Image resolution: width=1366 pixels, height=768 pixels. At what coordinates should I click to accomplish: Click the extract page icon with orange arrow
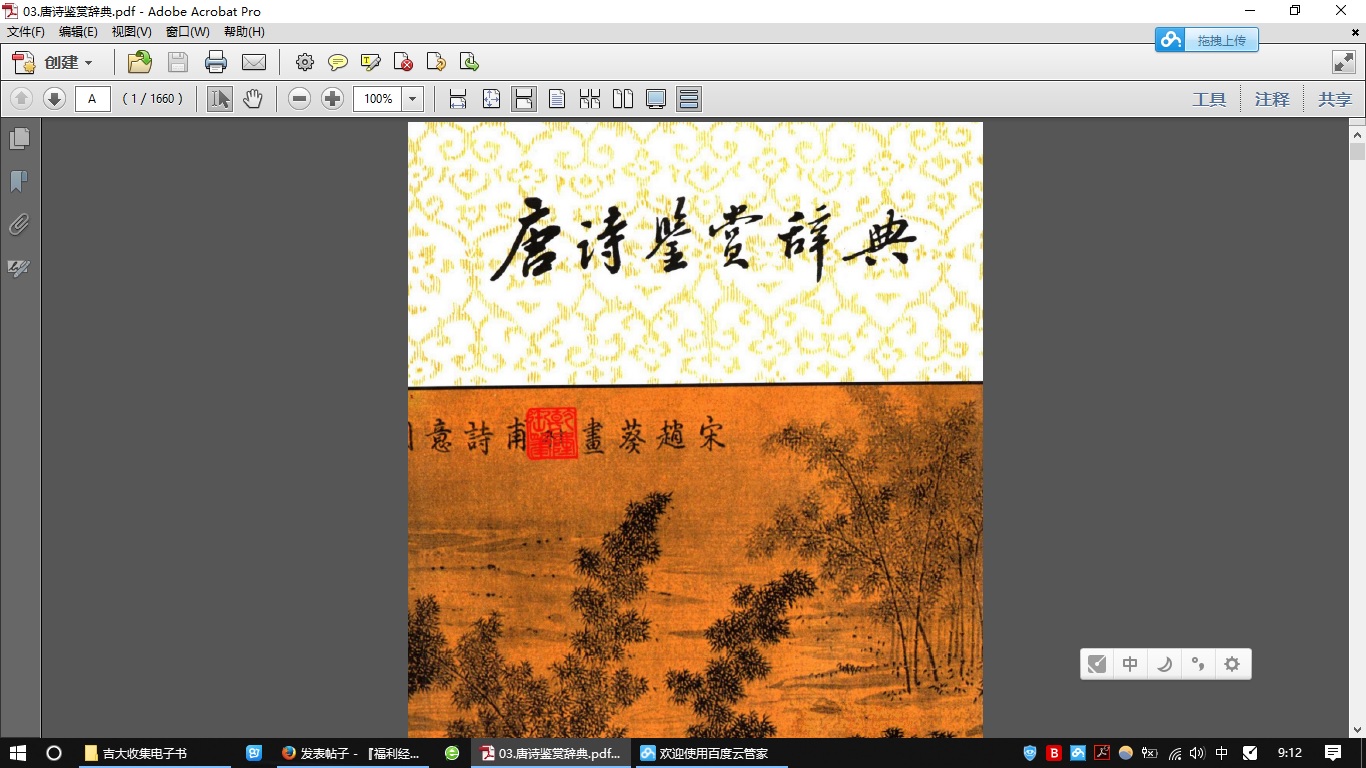(x=436, y=62)
